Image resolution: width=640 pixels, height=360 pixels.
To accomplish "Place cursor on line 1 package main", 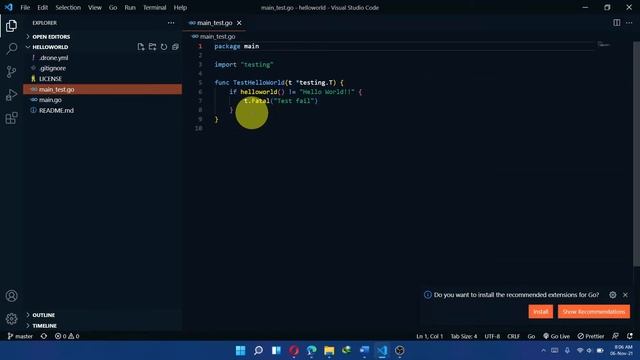I will (x=237, y=46).
